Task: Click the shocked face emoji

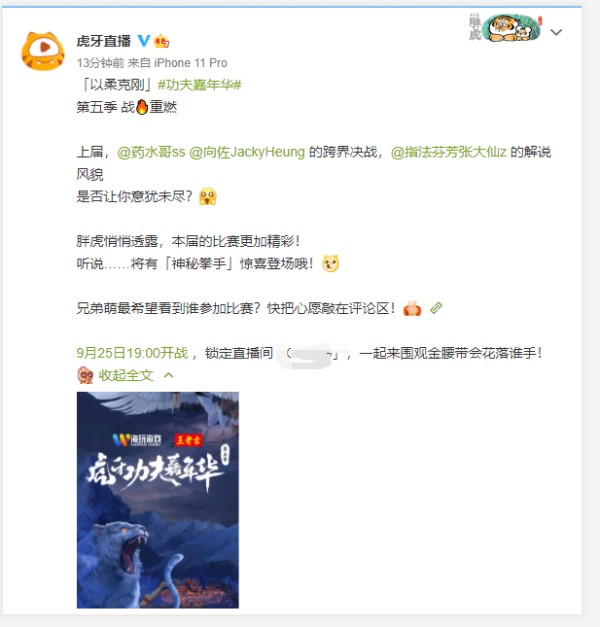Action: pos(208,197)
